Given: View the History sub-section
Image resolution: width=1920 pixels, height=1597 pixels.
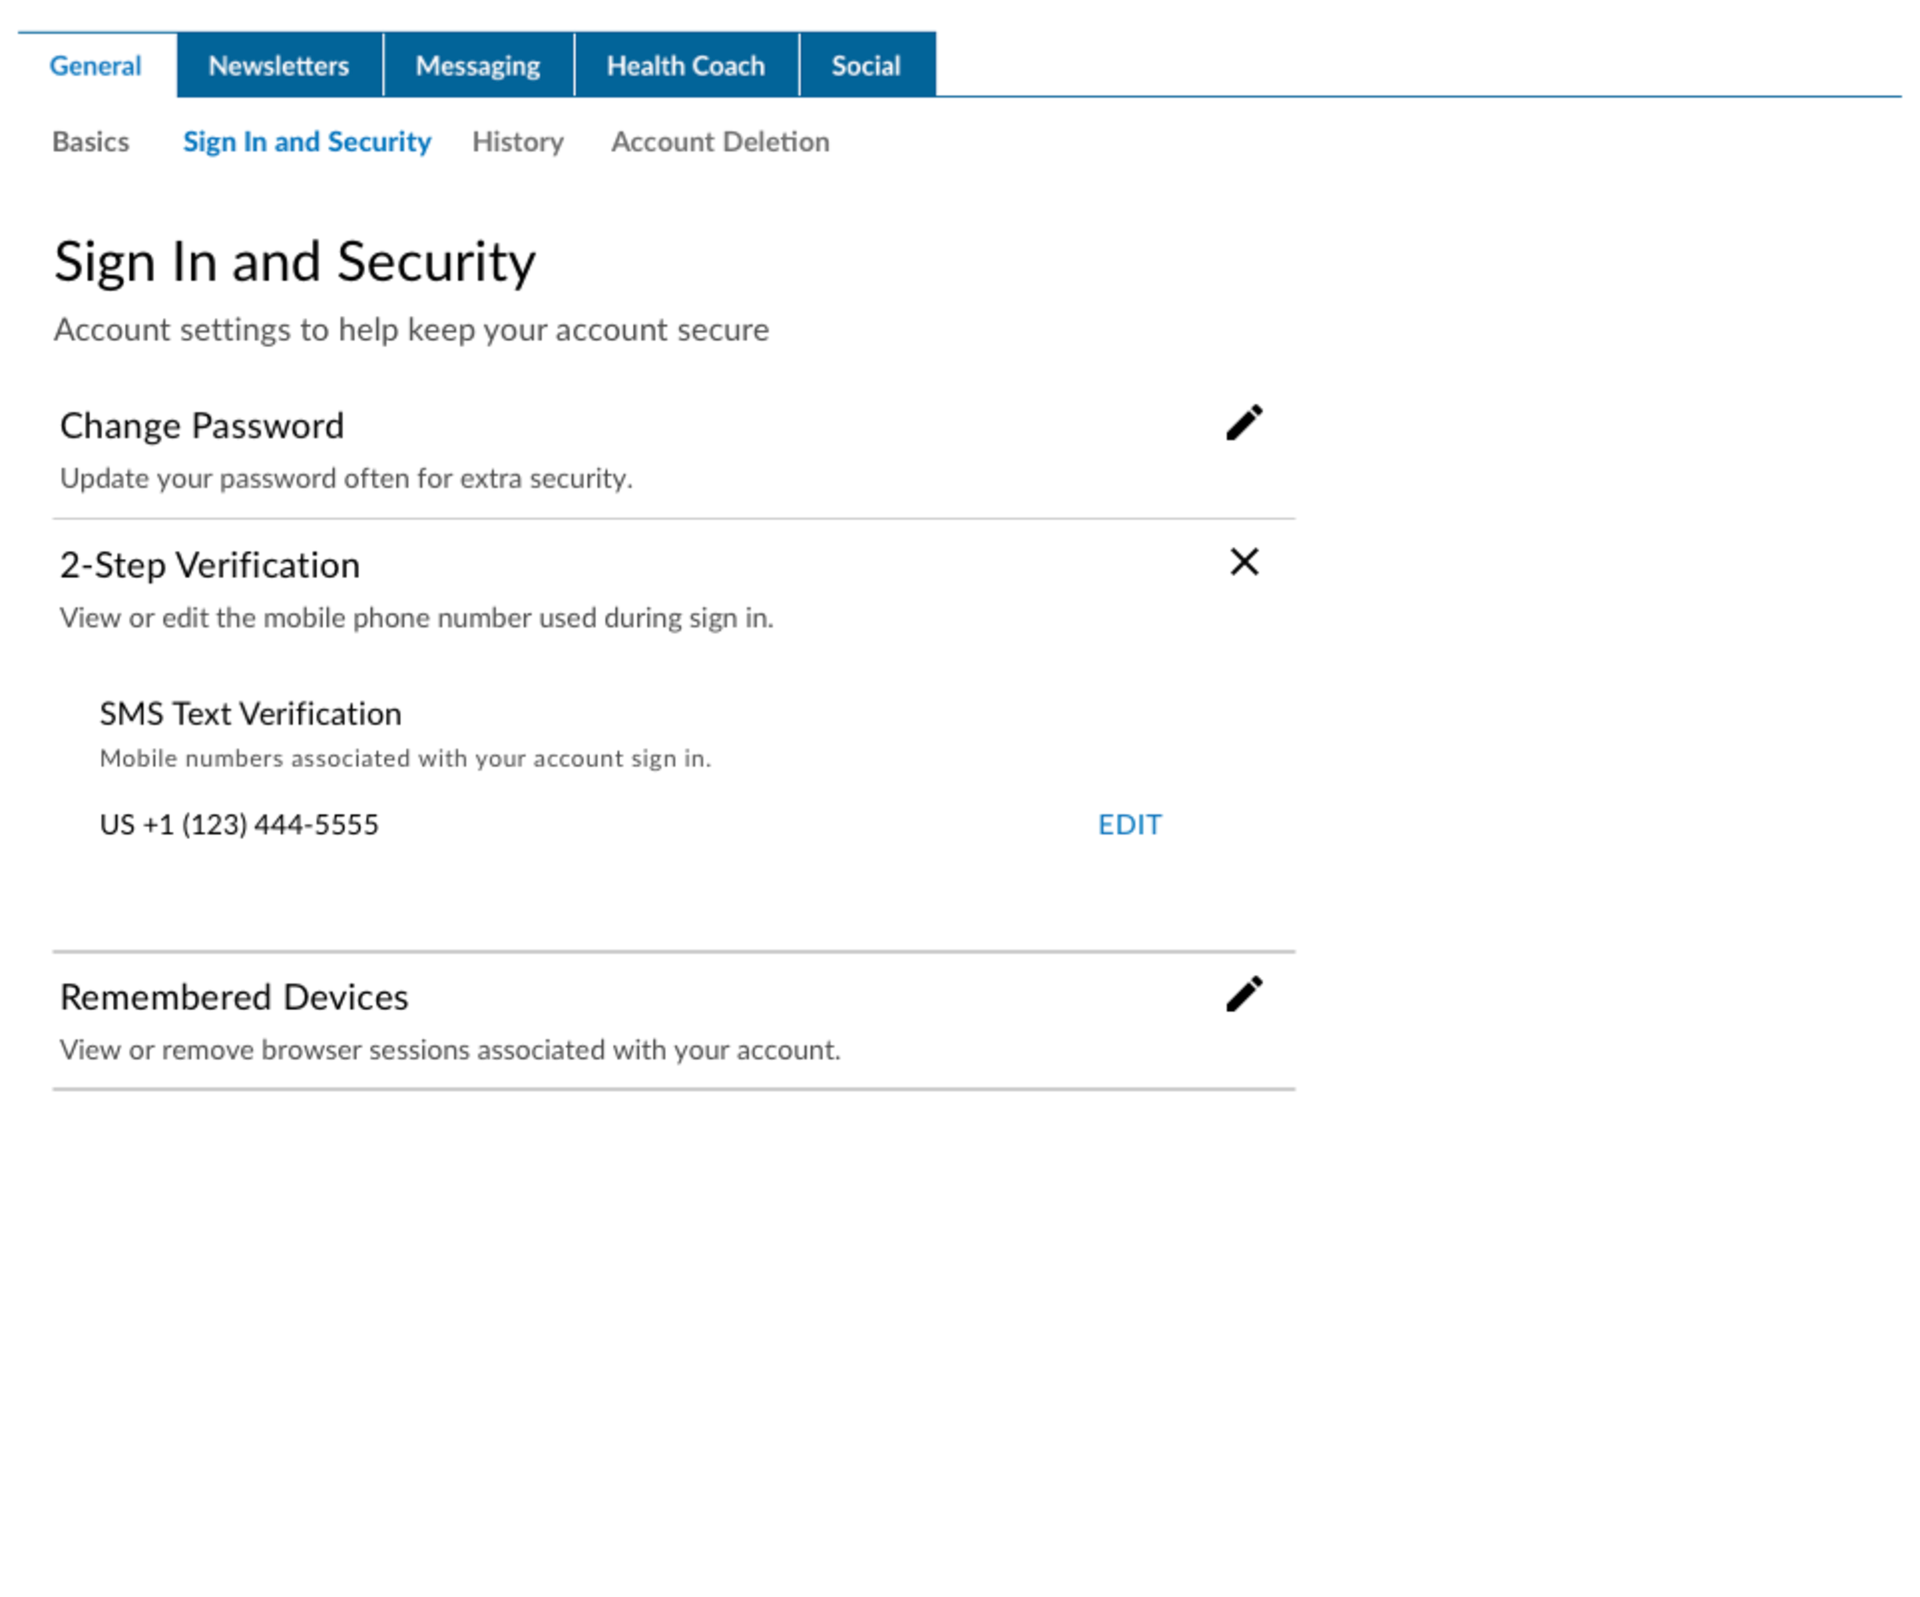Looking at the screenshot, I should pos(517,142).
